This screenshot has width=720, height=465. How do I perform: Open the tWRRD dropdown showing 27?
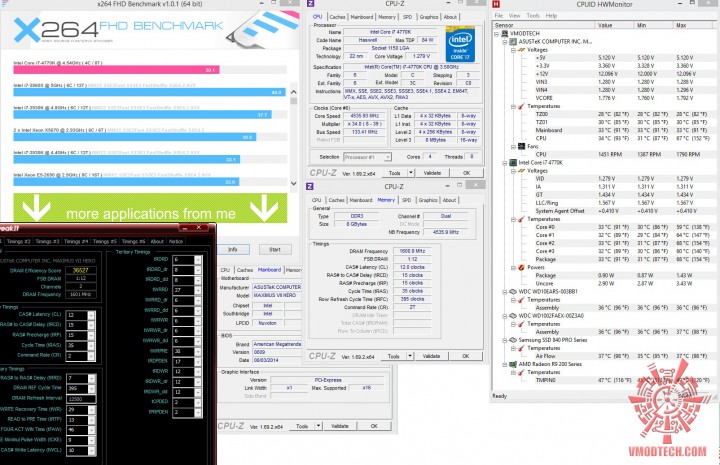coord(198,290)
